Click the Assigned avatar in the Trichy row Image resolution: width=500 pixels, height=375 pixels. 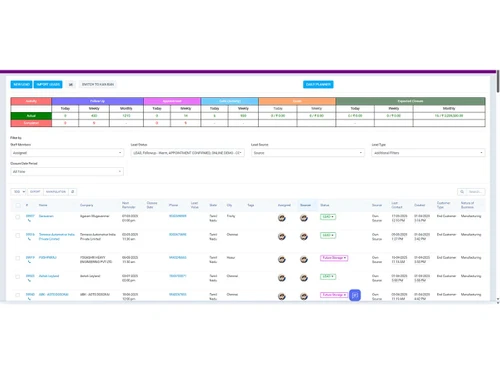point(282,218)
